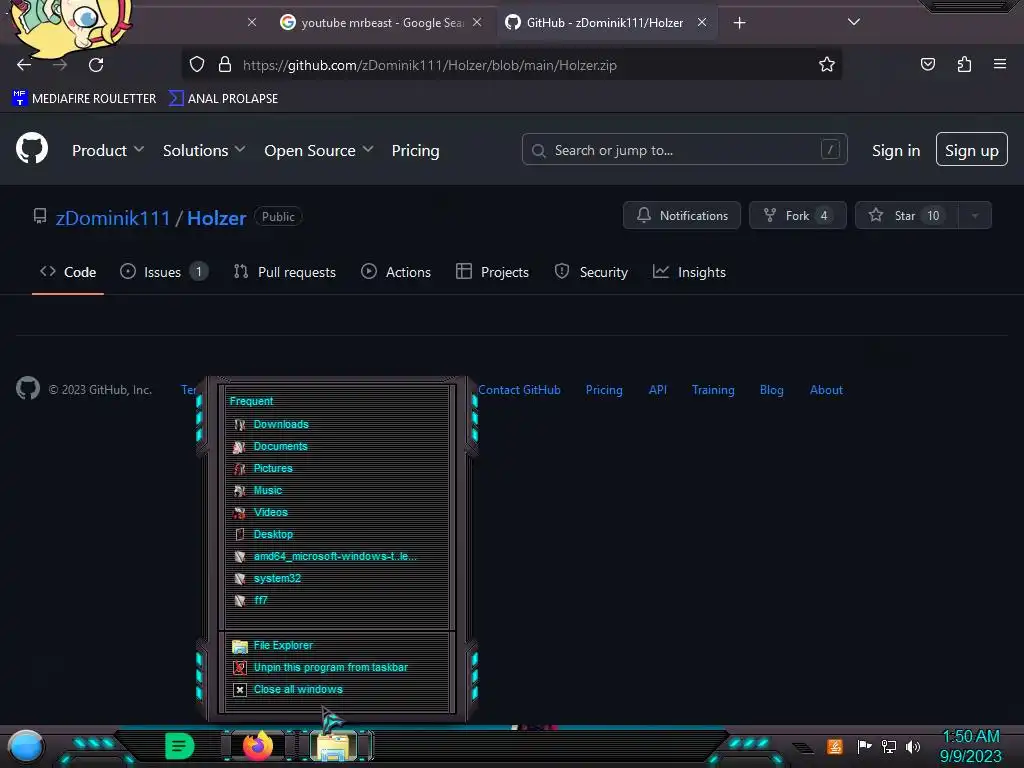Click the Firefox taskbar icon
Viewport: 1024px width, 768px height.
257,746
